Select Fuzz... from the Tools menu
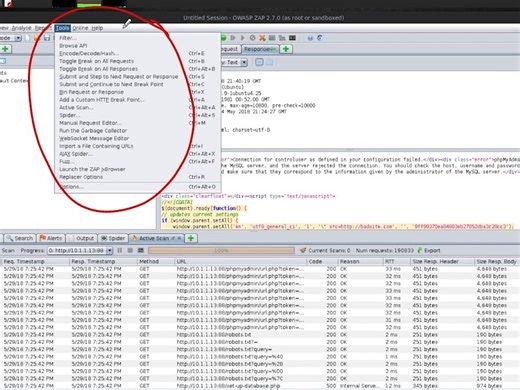Viewport: 520px width, 390px height. pyautogui.click(x=137, y=161)
